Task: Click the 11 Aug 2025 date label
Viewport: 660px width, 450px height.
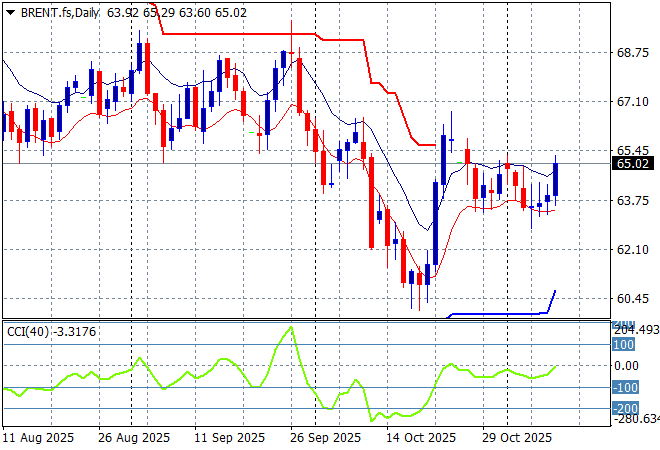Action: pyautogui.click(x=38, y=438)
